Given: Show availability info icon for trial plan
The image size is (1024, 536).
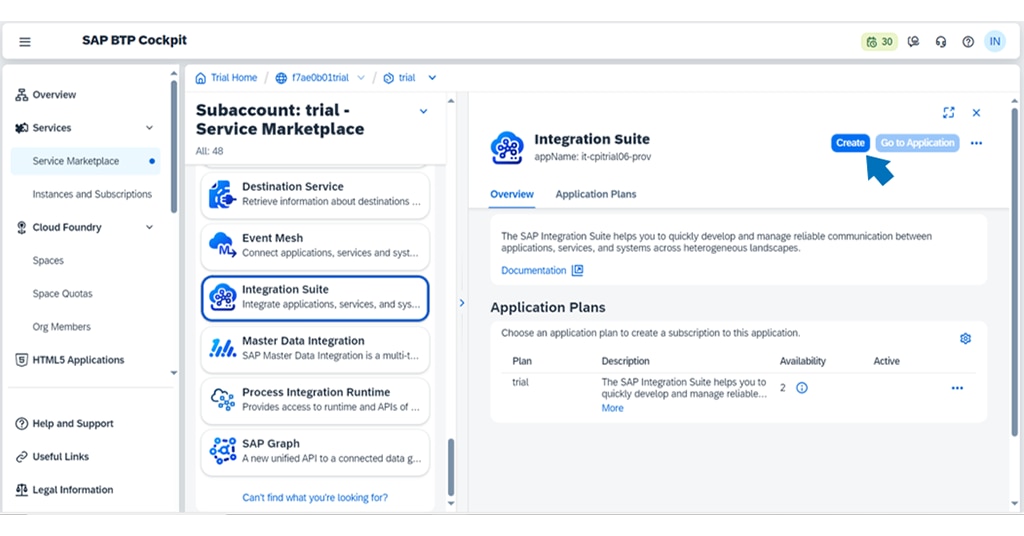Looking at the screenshot, I should [x=802, y=388].
